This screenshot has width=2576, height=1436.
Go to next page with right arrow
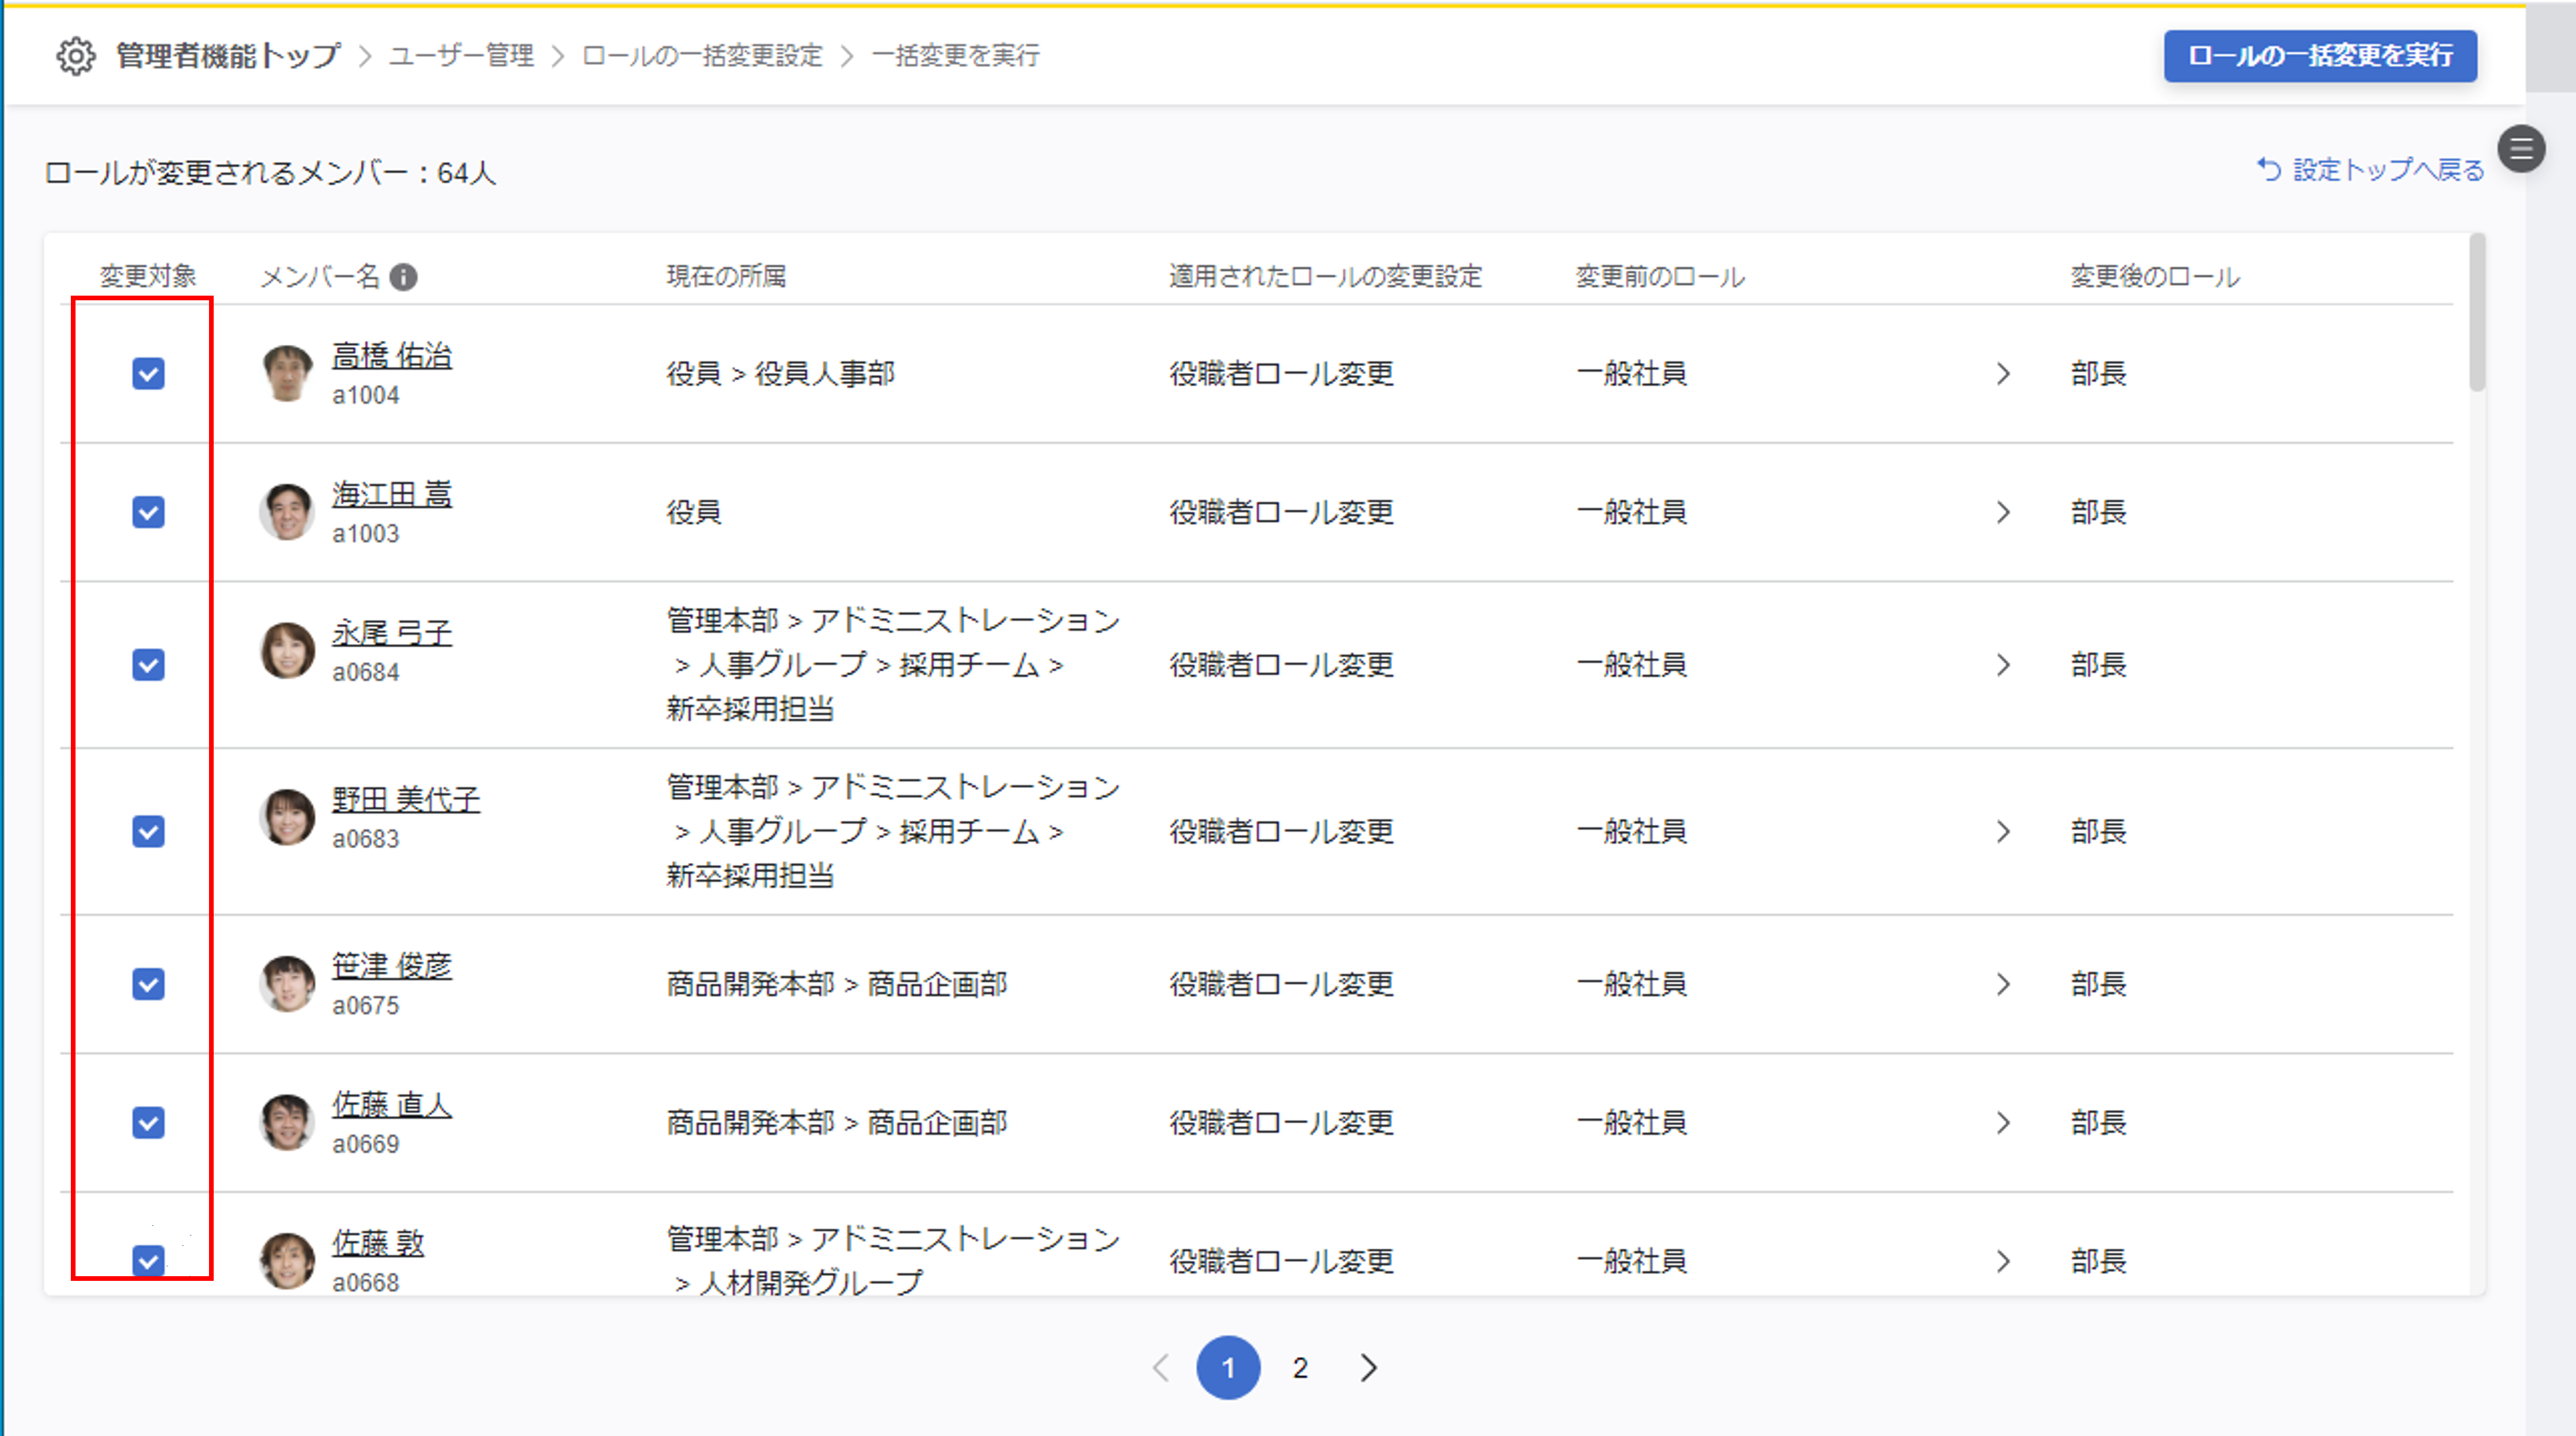[x=1368, y=1367]
